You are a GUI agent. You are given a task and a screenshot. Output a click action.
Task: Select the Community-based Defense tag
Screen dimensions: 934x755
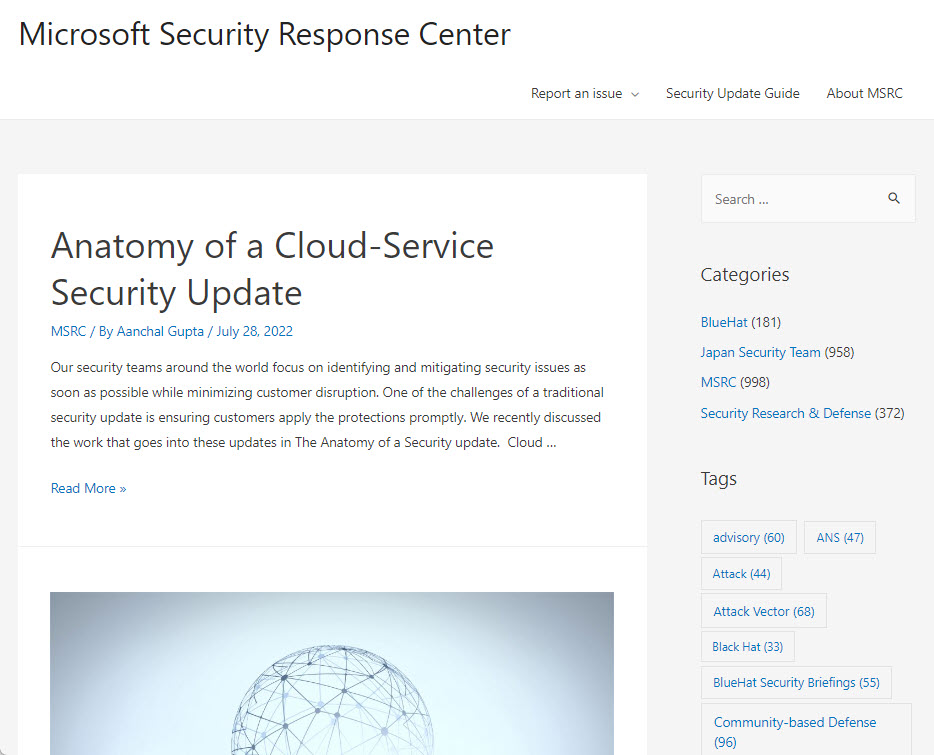pyautogui.click(x=806, y=732)
